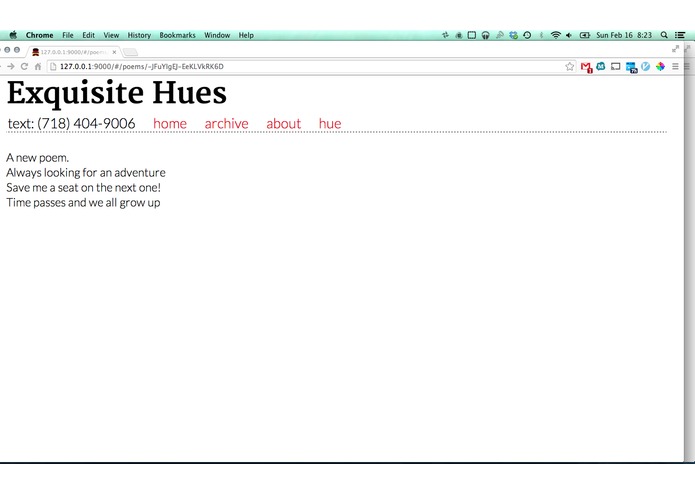Screen dimensions: 695x494
Task: Open the archive link
Action: click(226, 124)
